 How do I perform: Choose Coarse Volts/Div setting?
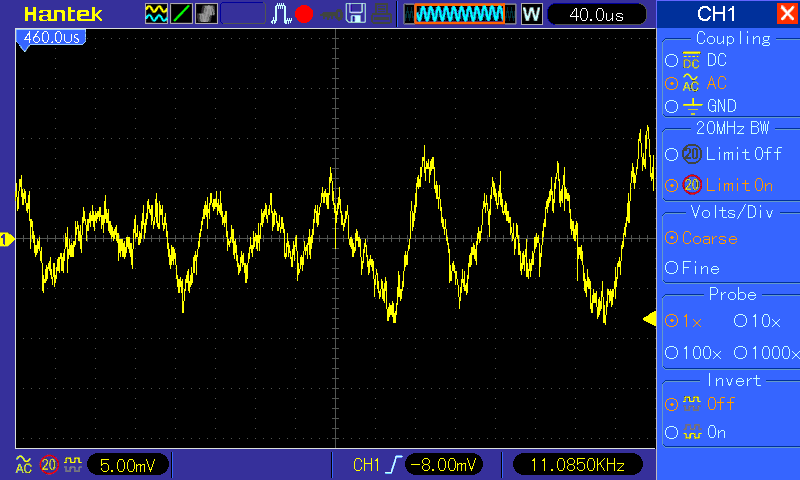[671, 238]
